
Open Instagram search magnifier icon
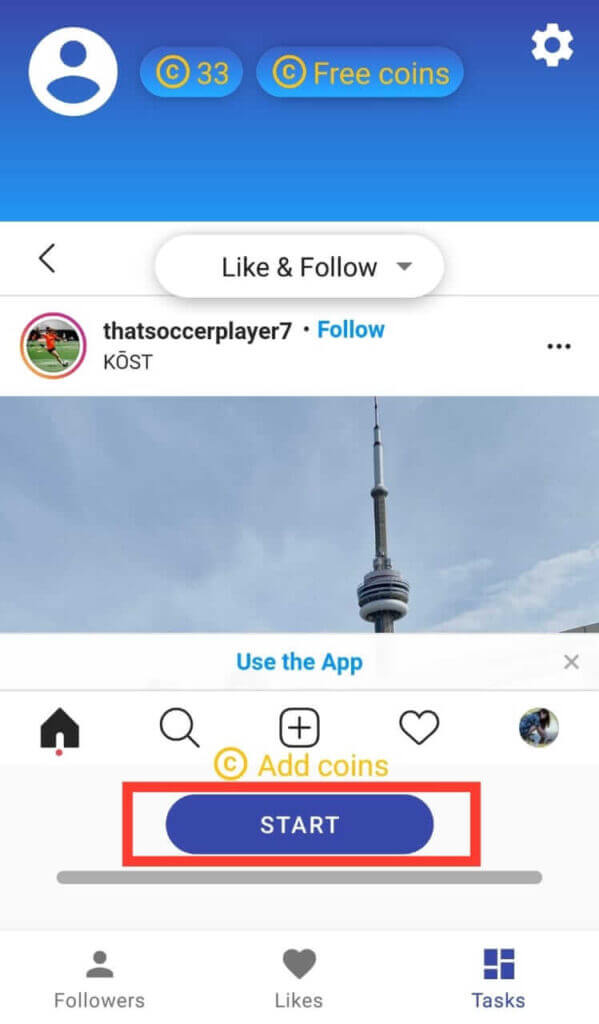coord(179,728)
